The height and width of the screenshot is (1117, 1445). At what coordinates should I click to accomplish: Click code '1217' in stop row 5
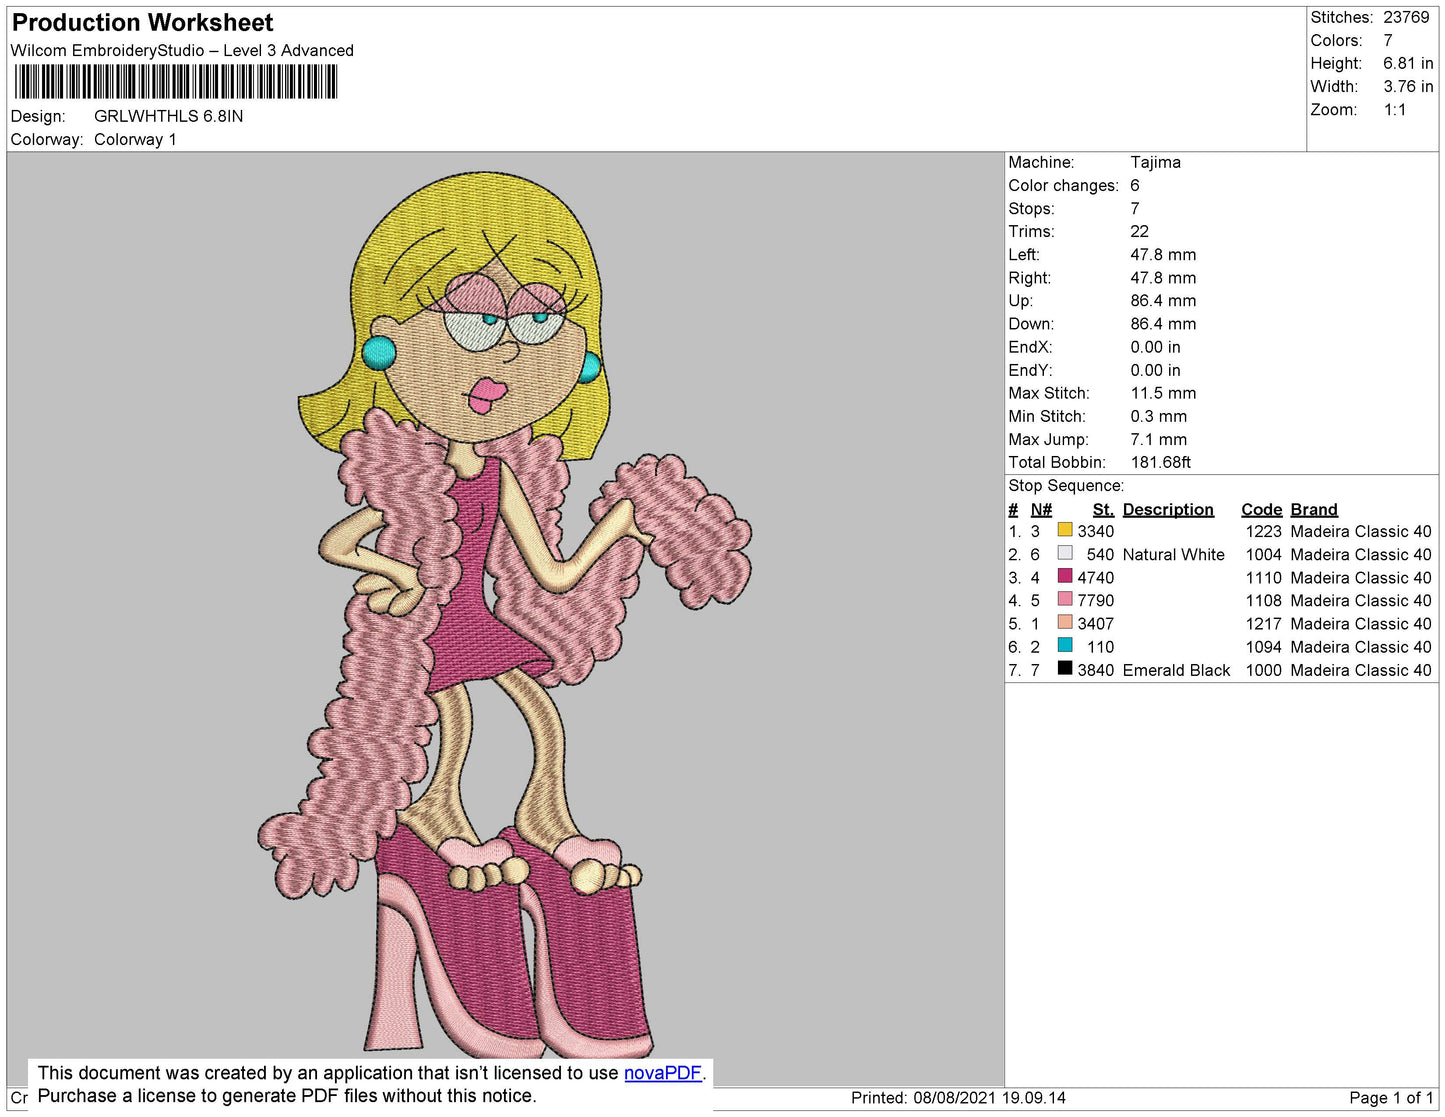click(1263, 623)
